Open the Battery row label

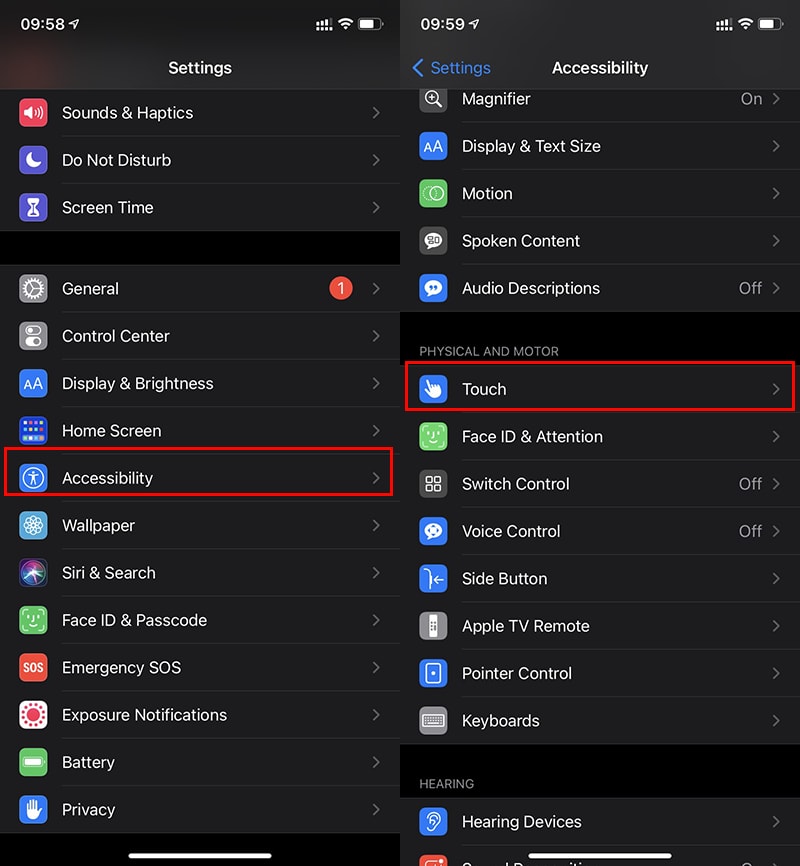[88, 763]
